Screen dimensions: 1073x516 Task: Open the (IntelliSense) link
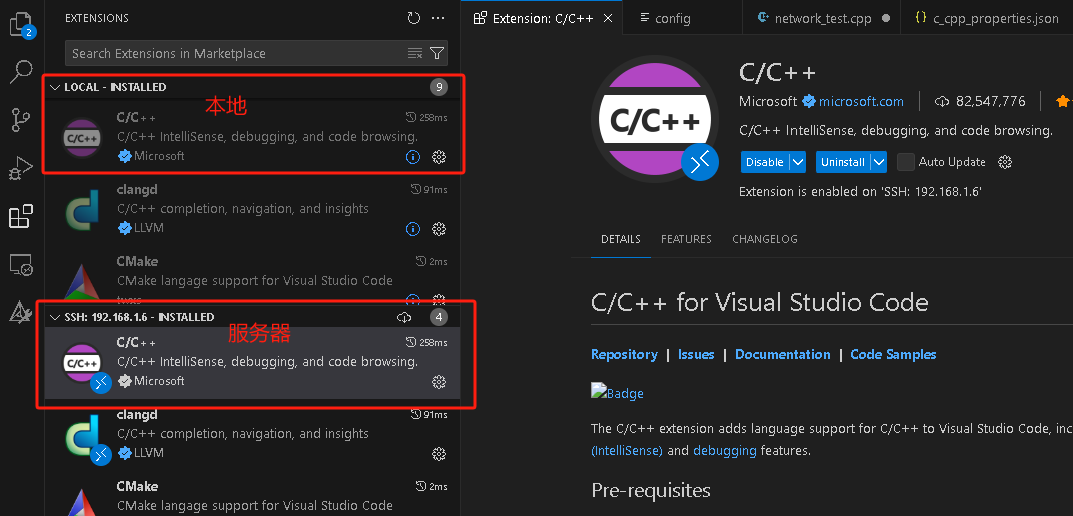(627, 450)
